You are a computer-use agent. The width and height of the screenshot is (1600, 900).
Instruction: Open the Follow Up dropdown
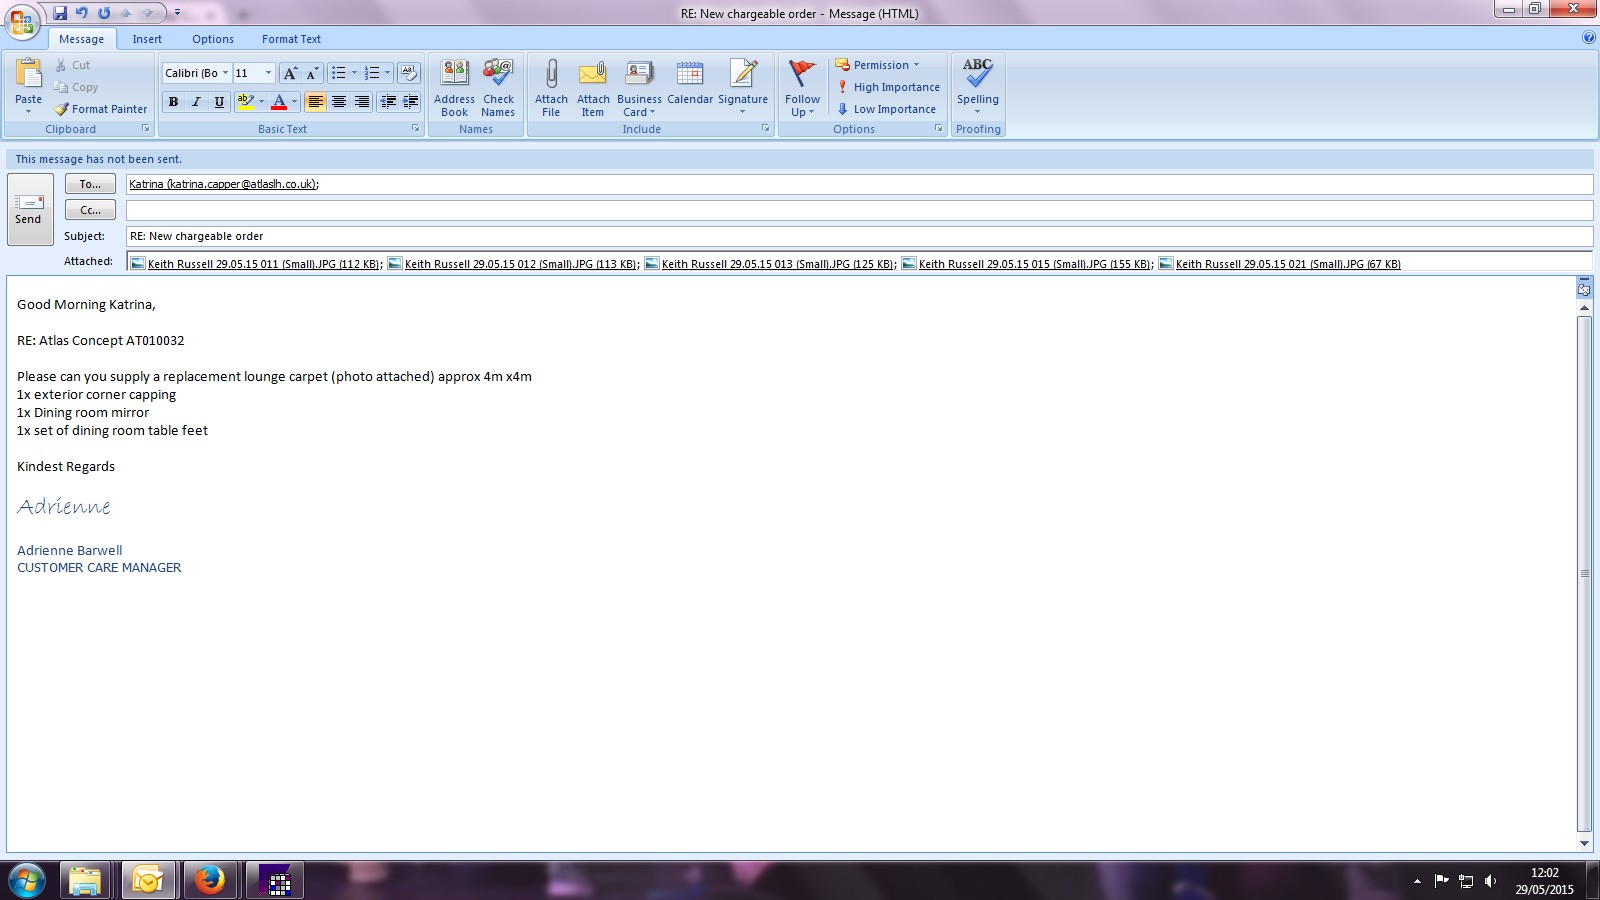(x=802, y=88)
